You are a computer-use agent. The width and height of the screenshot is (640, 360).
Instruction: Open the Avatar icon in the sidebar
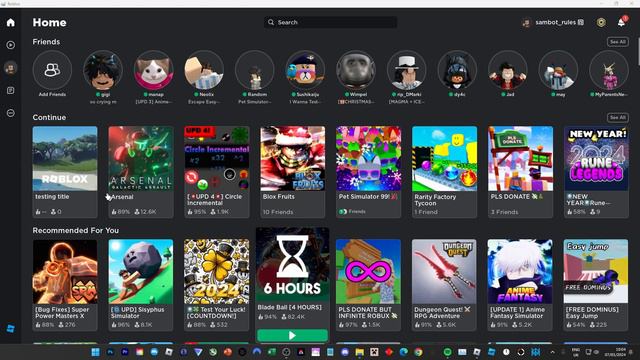point(11,68)
